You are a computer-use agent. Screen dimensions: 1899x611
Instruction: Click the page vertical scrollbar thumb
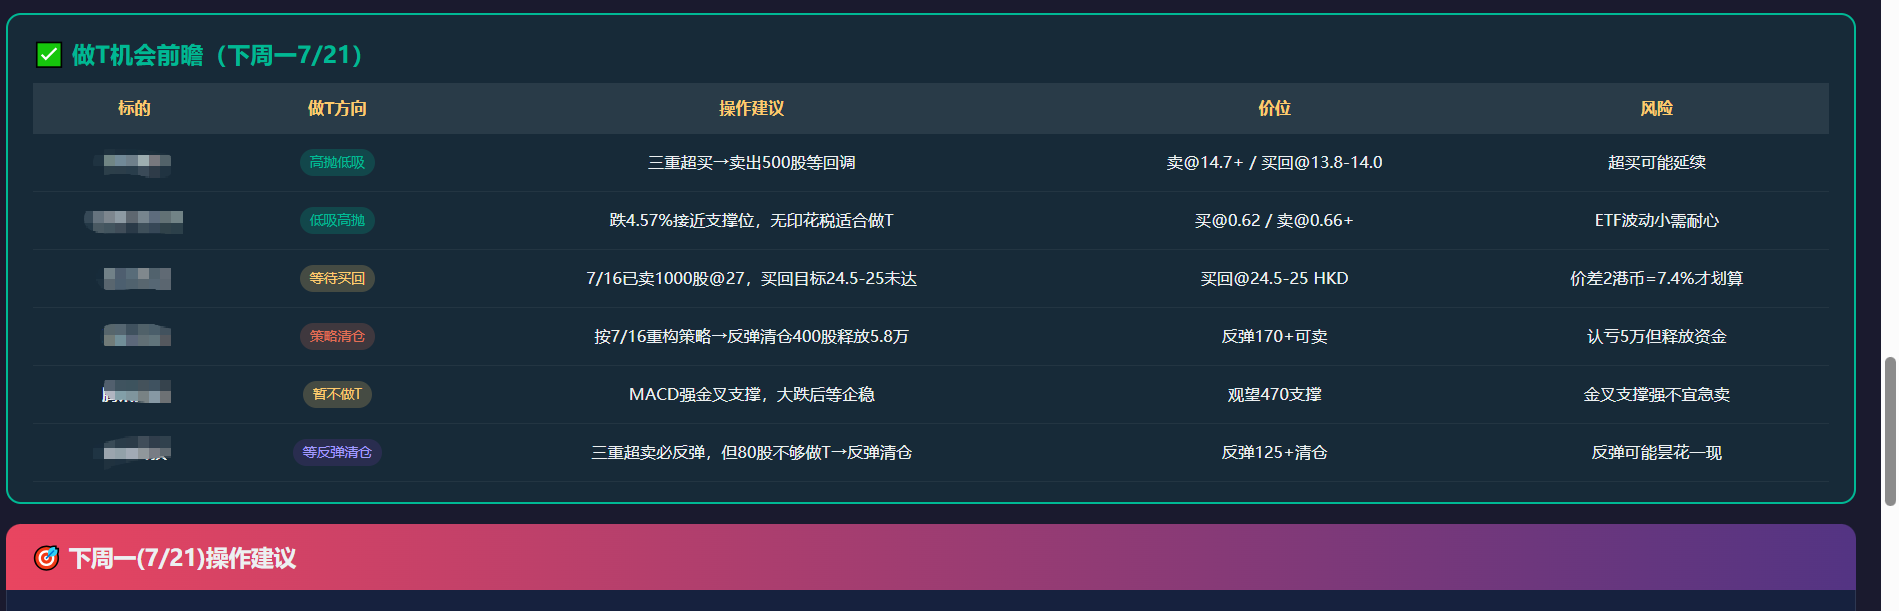pyautogui.click(x=1889, y=431)
